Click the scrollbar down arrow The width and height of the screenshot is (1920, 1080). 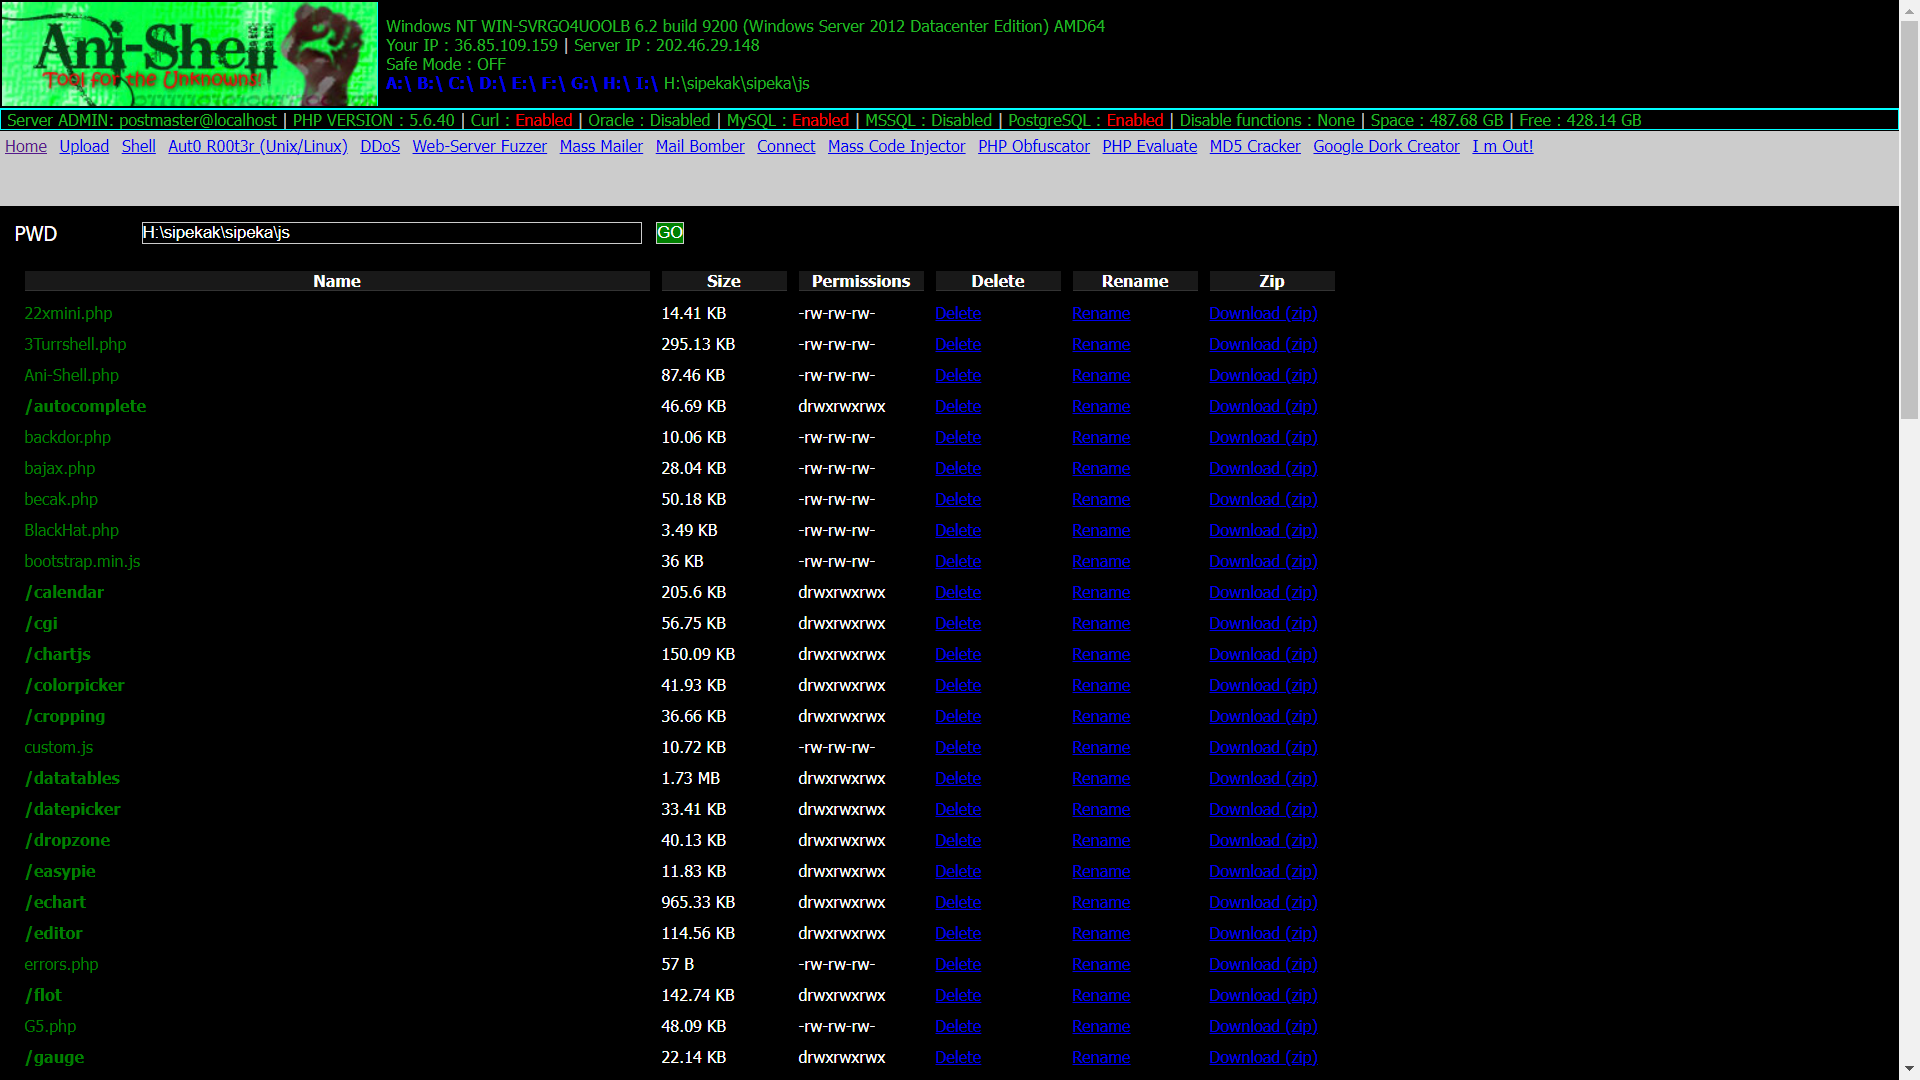coord(1909,1070)
